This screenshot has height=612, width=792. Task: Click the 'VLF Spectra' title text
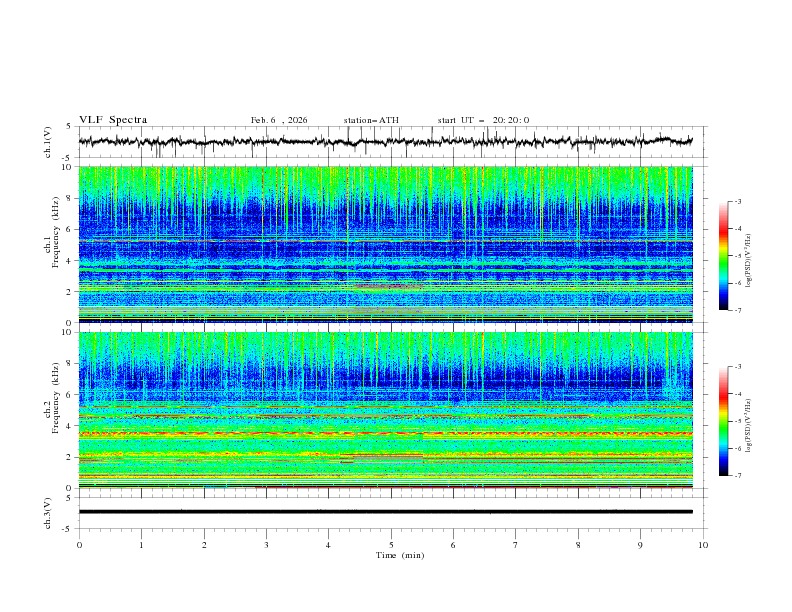coord(113,120)
